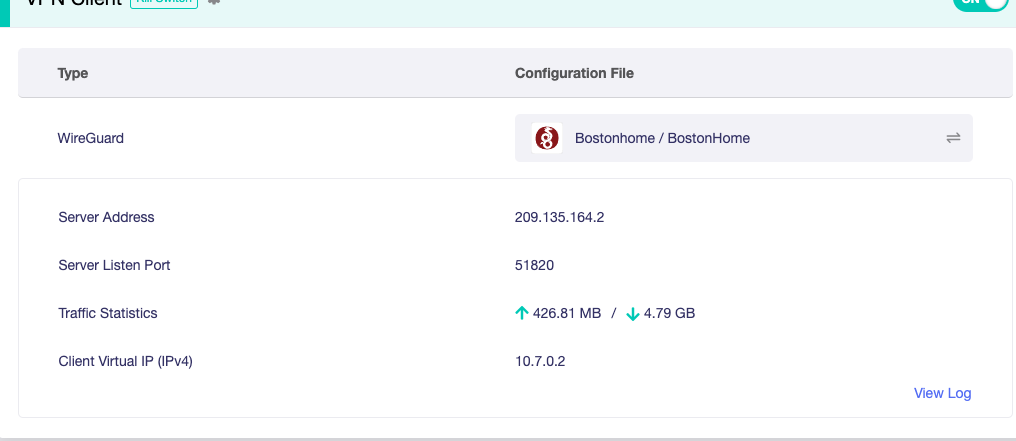This screenshot has width=1016, height=441.
Task: Select the WireGuard type label
Action: (x=91, y=138)
